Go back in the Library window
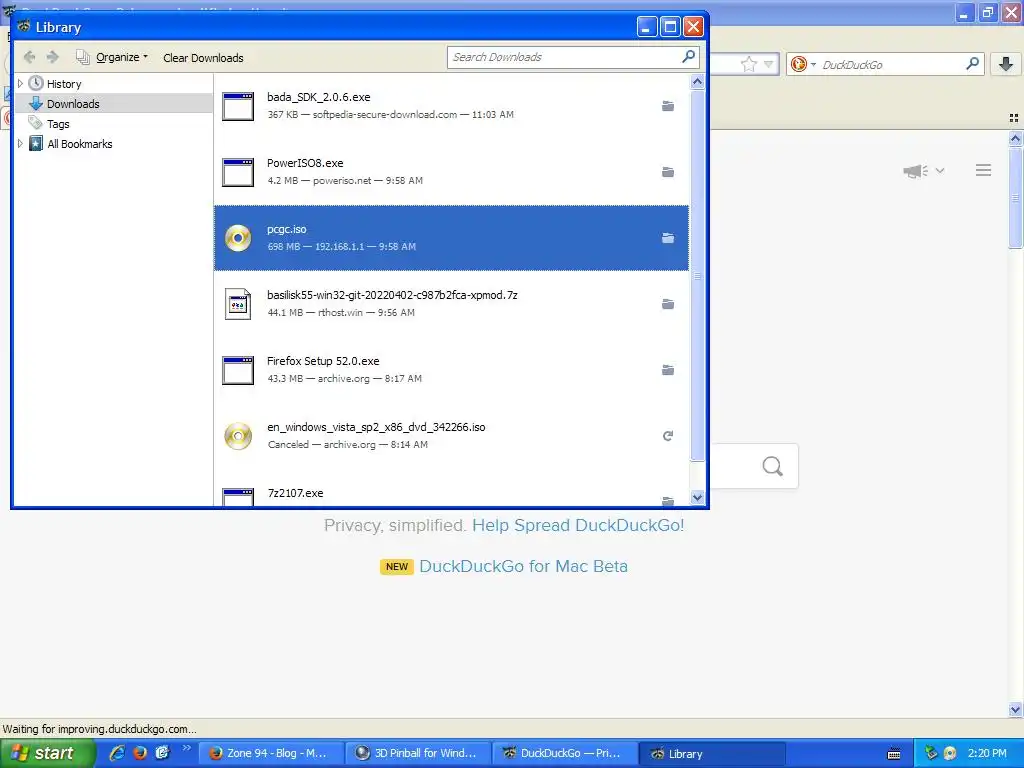The height and width of the screenshot is (768, 1024). point(29,57)
